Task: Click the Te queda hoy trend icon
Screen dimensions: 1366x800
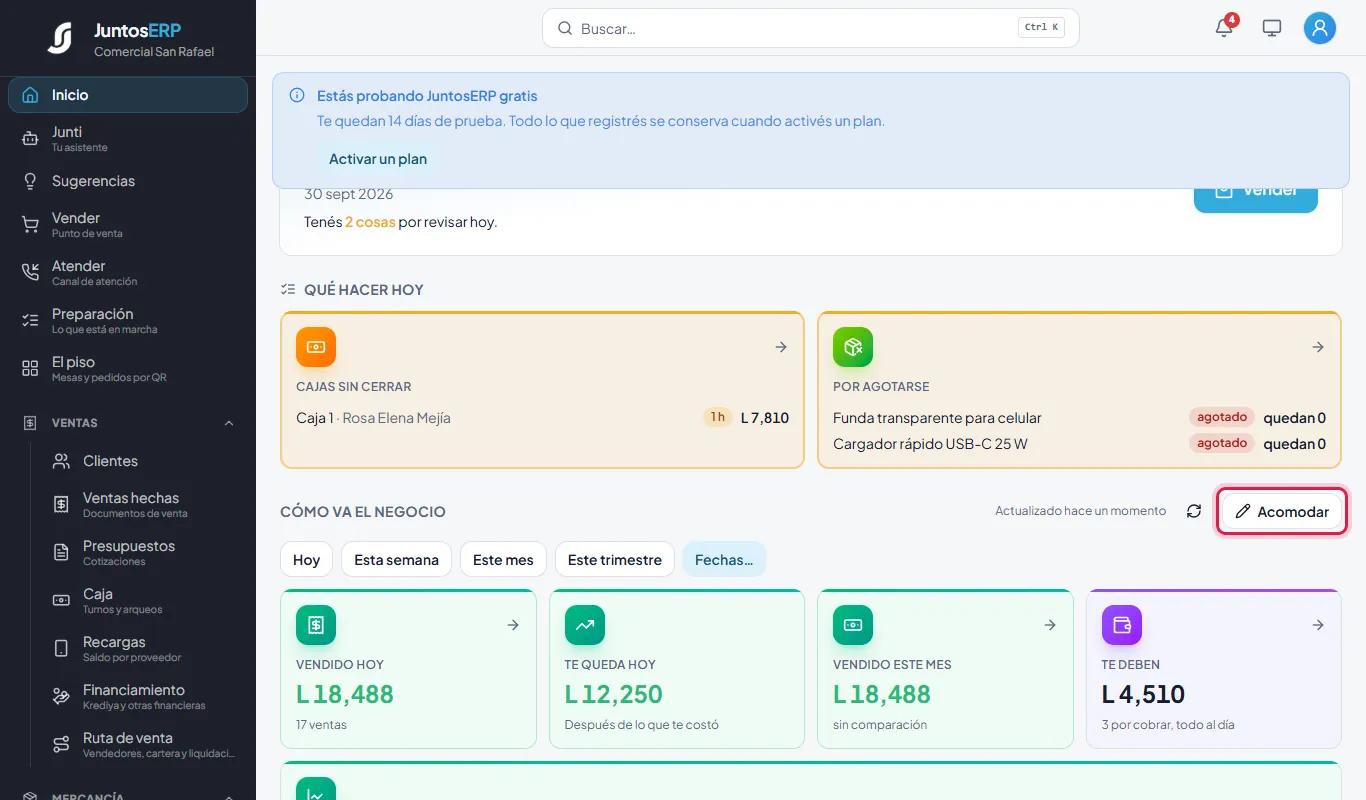Action: (x=585, y=625)
